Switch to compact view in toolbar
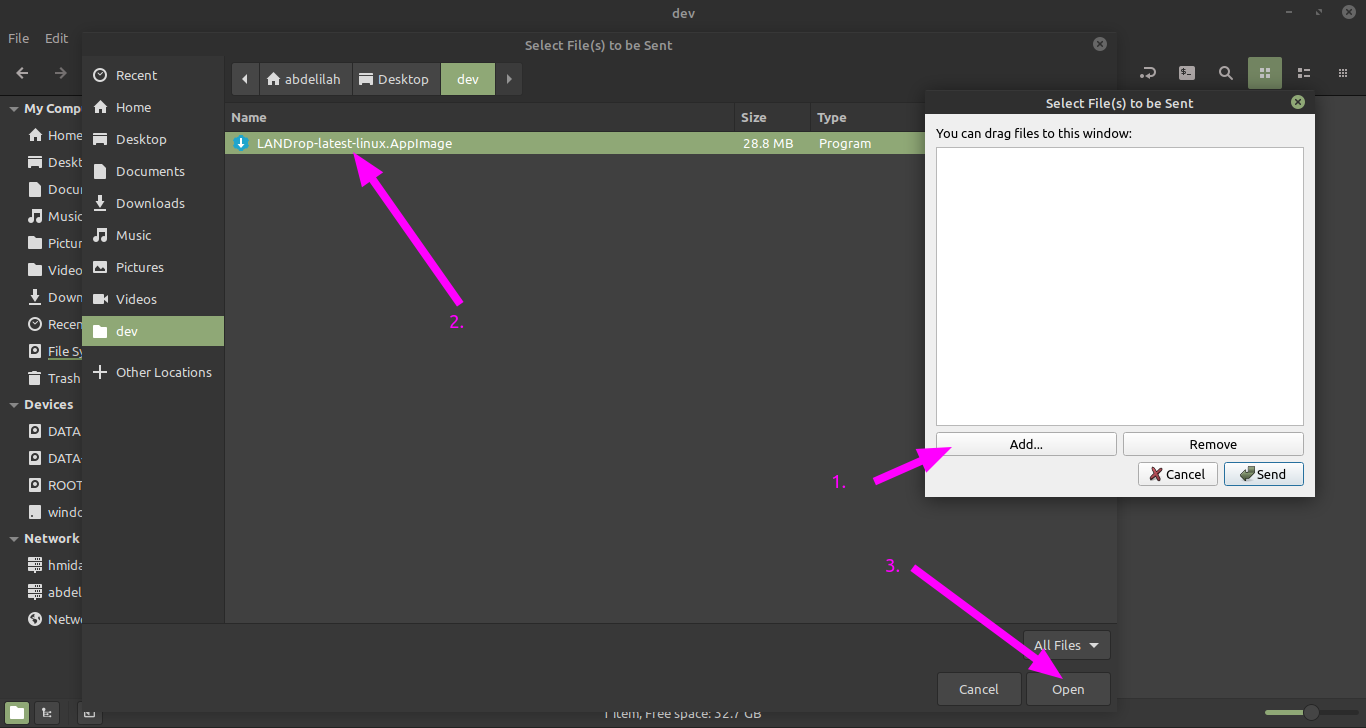The width and height of the screenshot is (1366, 728). pos(1342,73)
